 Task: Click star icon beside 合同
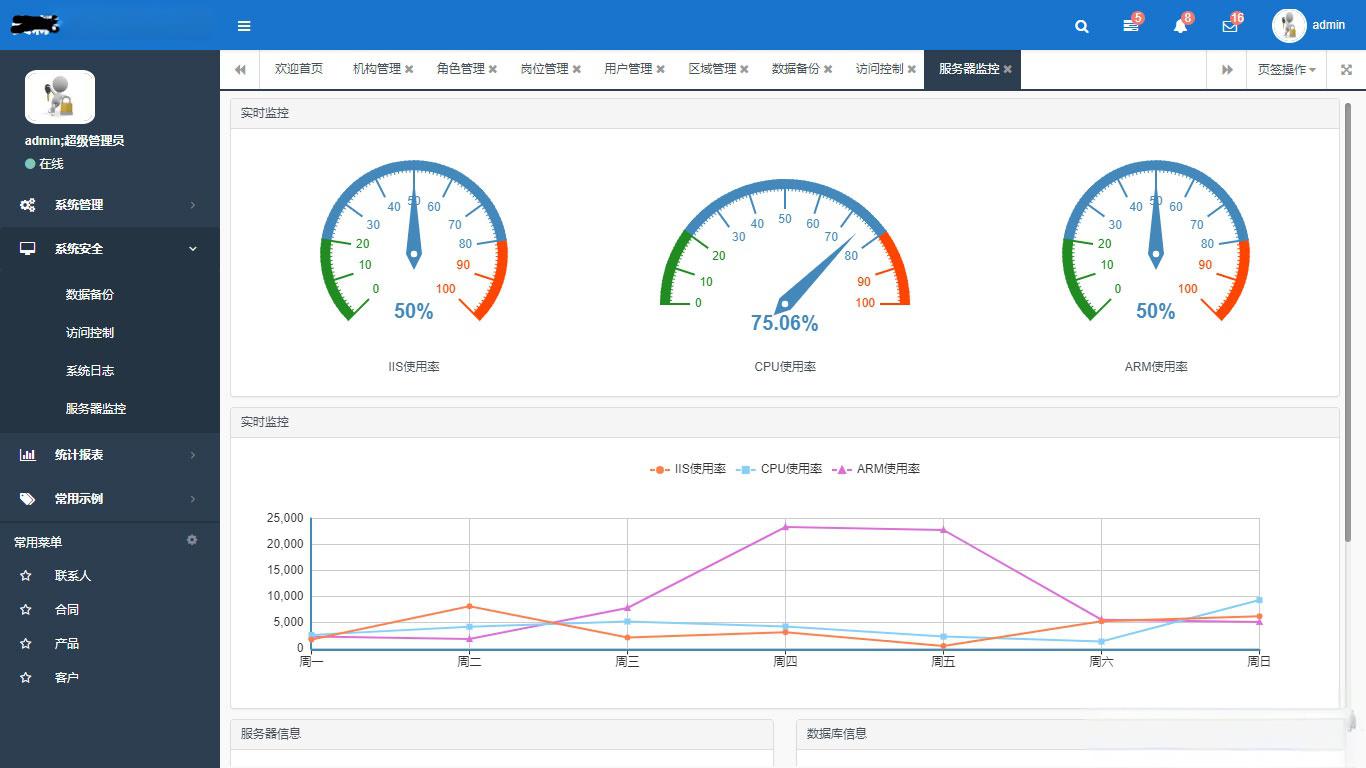(x=26, y=610)
